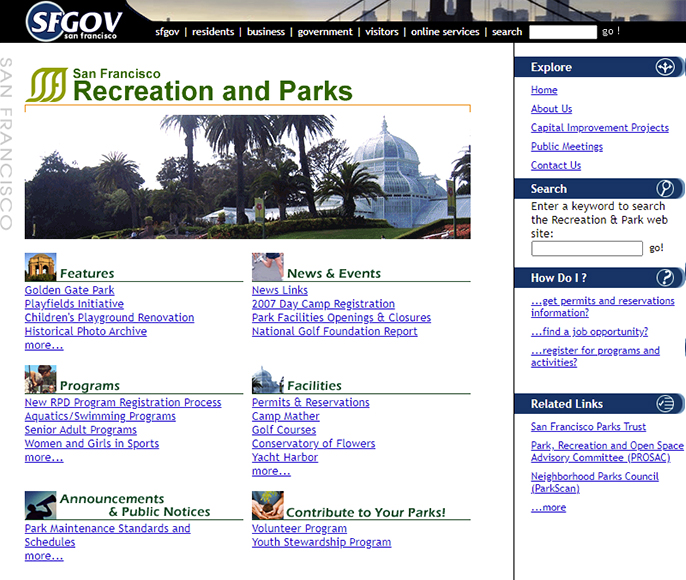The height and width of the screenshot is (580, 686).
Task: Open Permits & Reservations under Facilities
Action: [x=310, y=402]
